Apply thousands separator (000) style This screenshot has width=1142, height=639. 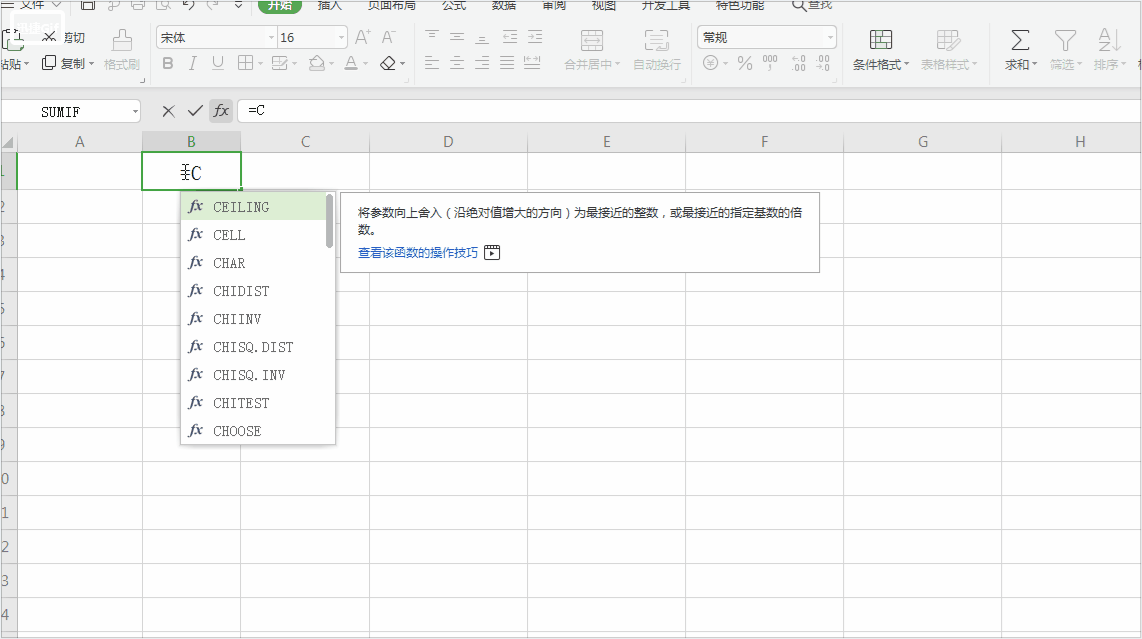770,63
